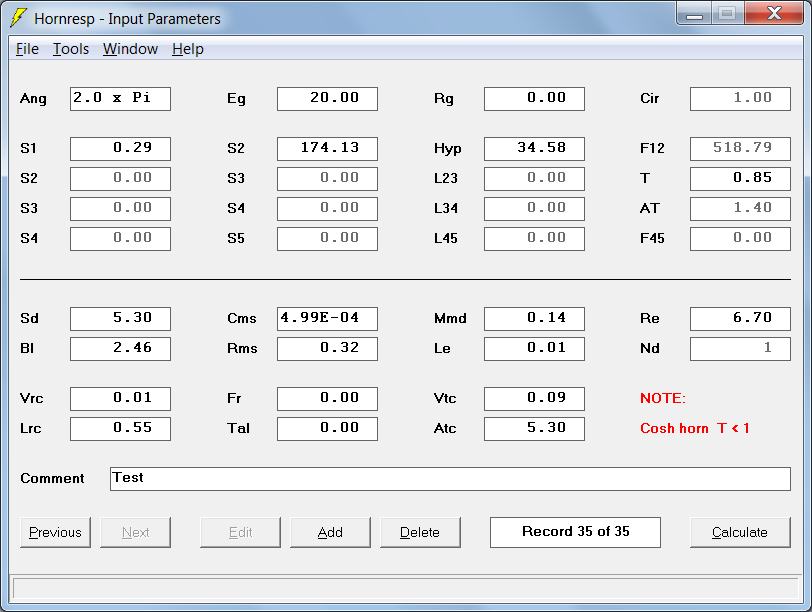The image size is (812, 612).
Task: Click the Nd field showing 1
Action: (741, 349)
